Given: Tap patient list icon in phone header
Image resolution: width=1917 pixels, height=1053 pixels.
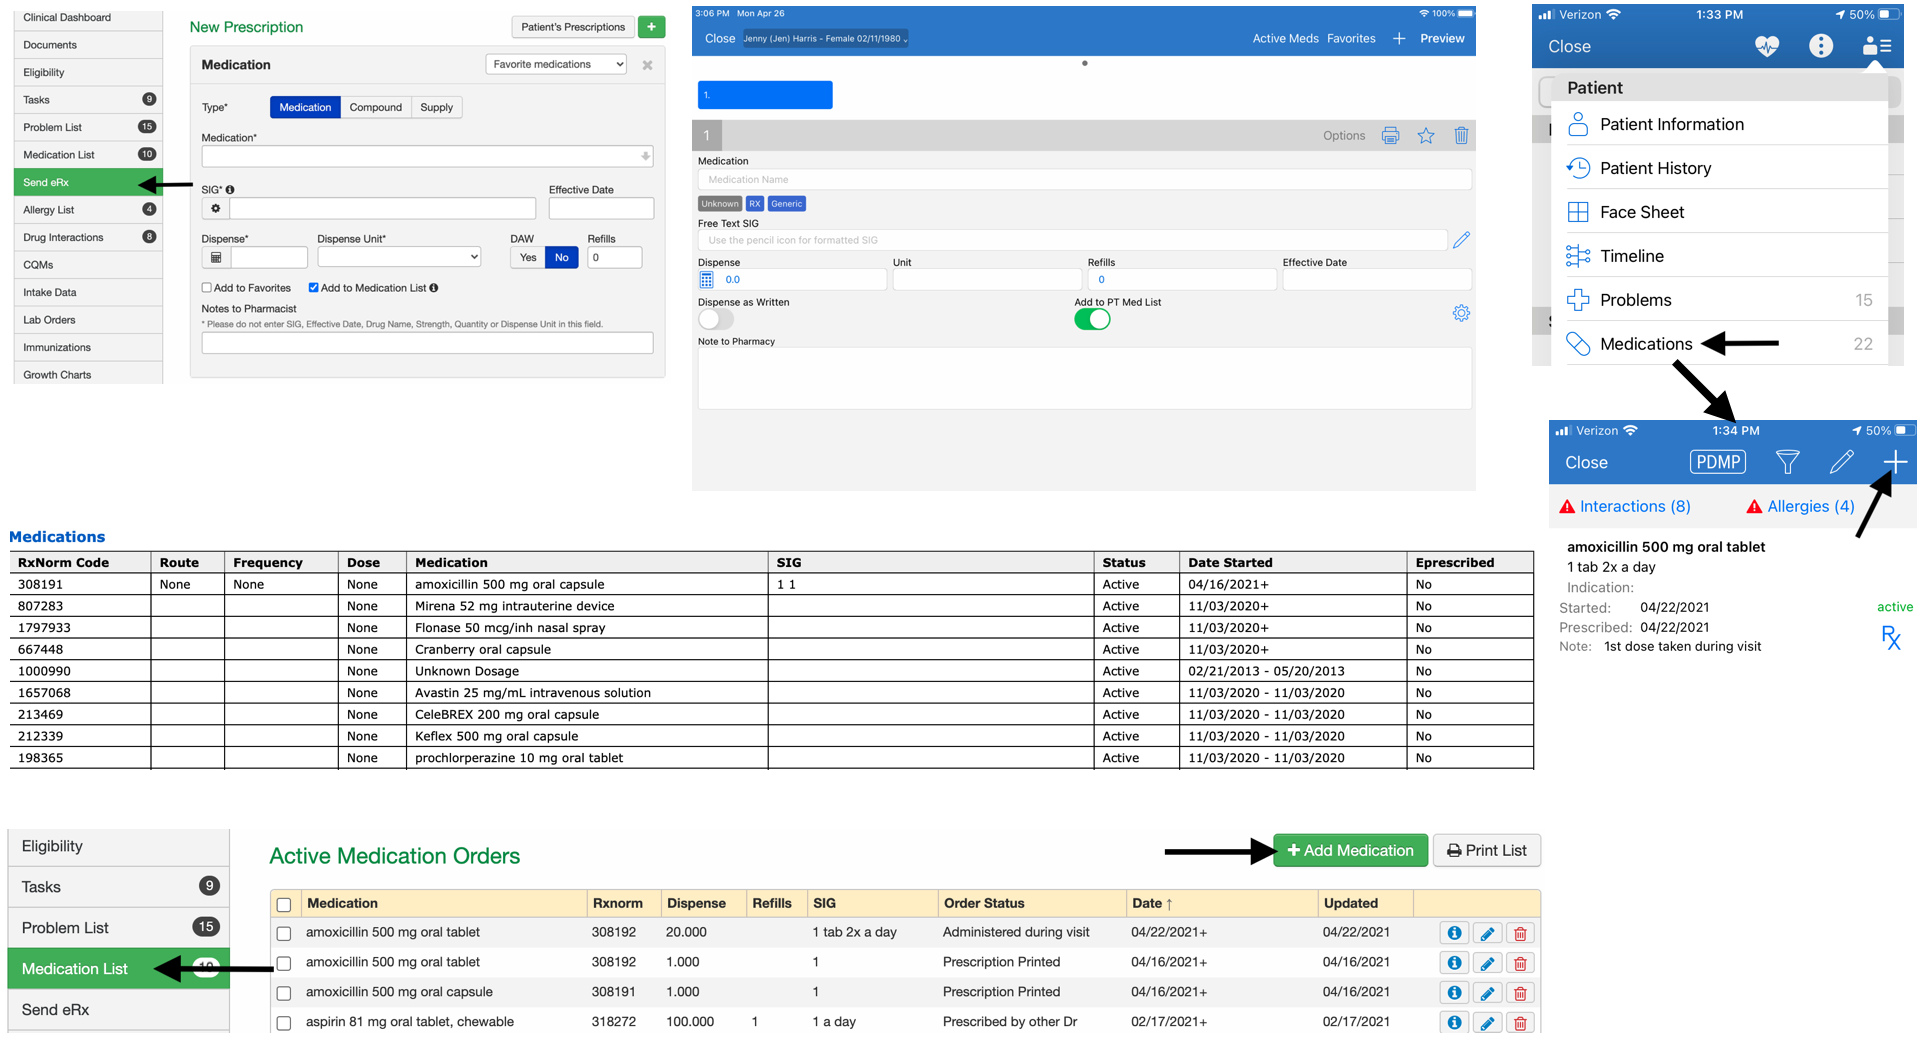Looking at the screenshot, I should pyautogui.click(x=1876, y=46).
